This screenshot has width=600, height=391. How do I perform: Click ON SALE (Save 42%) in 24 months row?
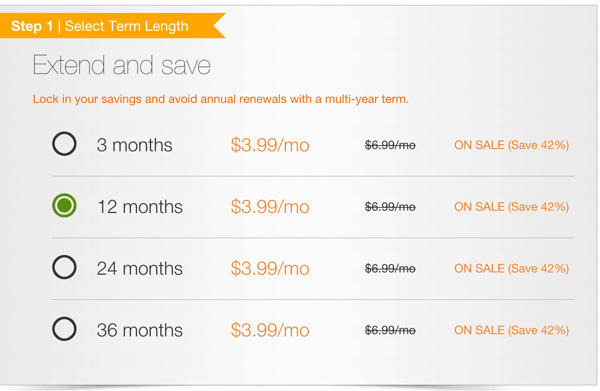(512, 269)
